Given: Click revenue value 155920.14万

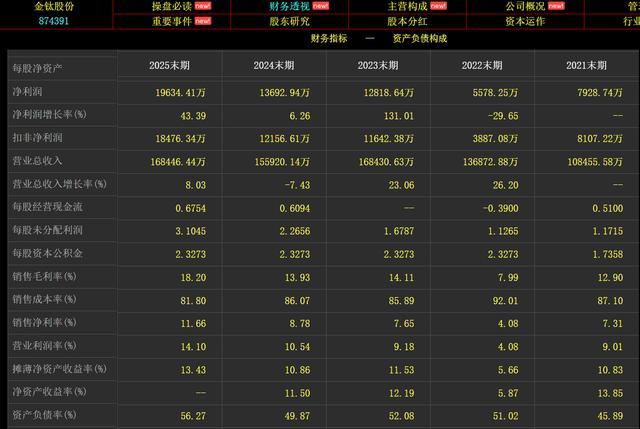Looking at the screenshot, I should (282, 162).
